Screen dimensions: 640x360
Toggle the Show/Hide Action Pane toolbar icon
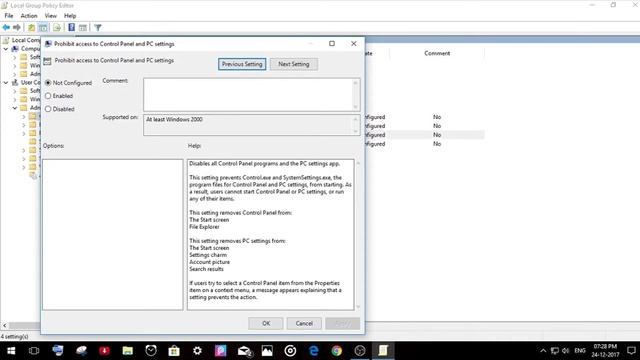click(x=83, y=27)
